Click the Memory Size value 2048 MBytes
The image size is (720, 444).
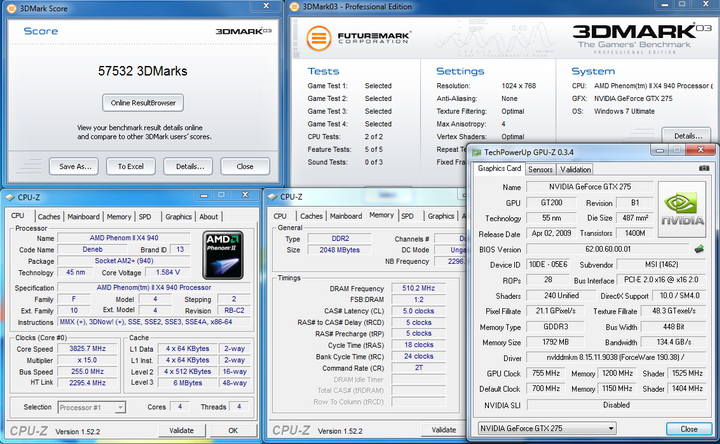click(339, 250)
